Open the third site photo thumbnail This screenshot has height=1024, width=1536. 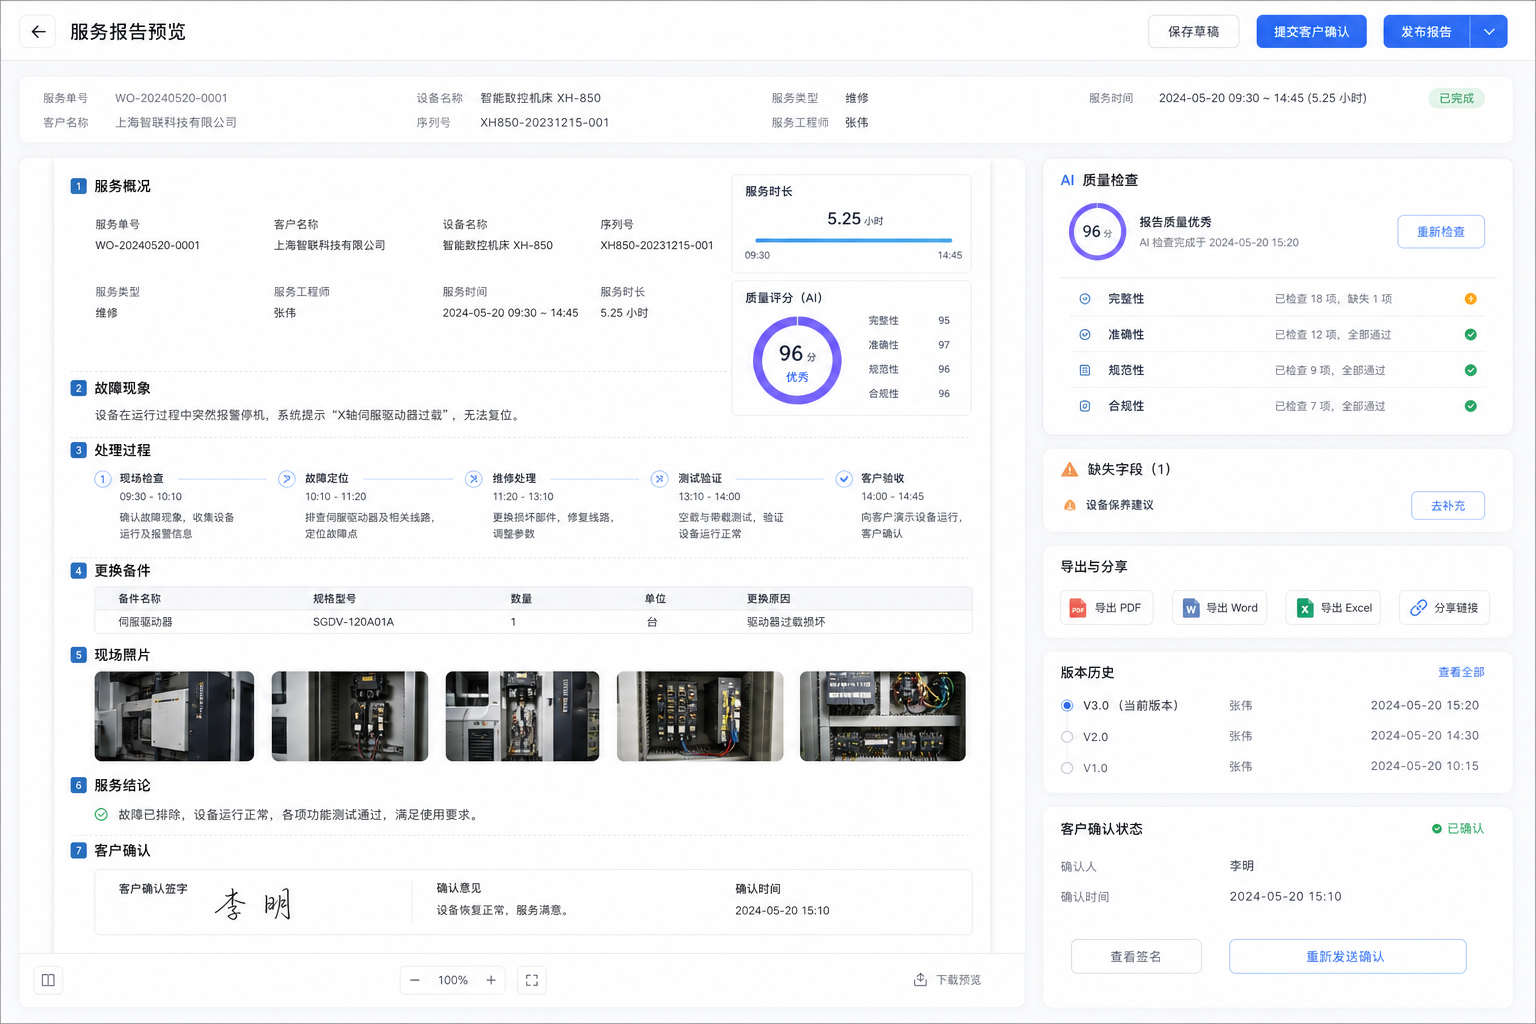coord(522,716)
